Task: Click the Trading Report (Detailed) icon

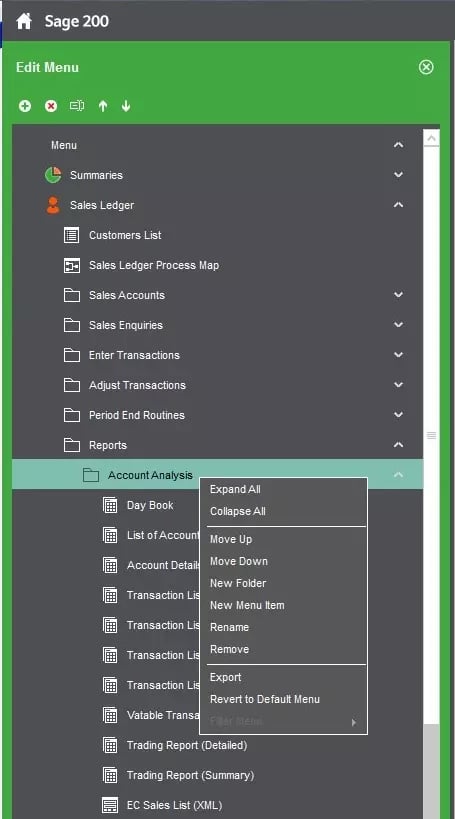Action: (x=110, y=745)
